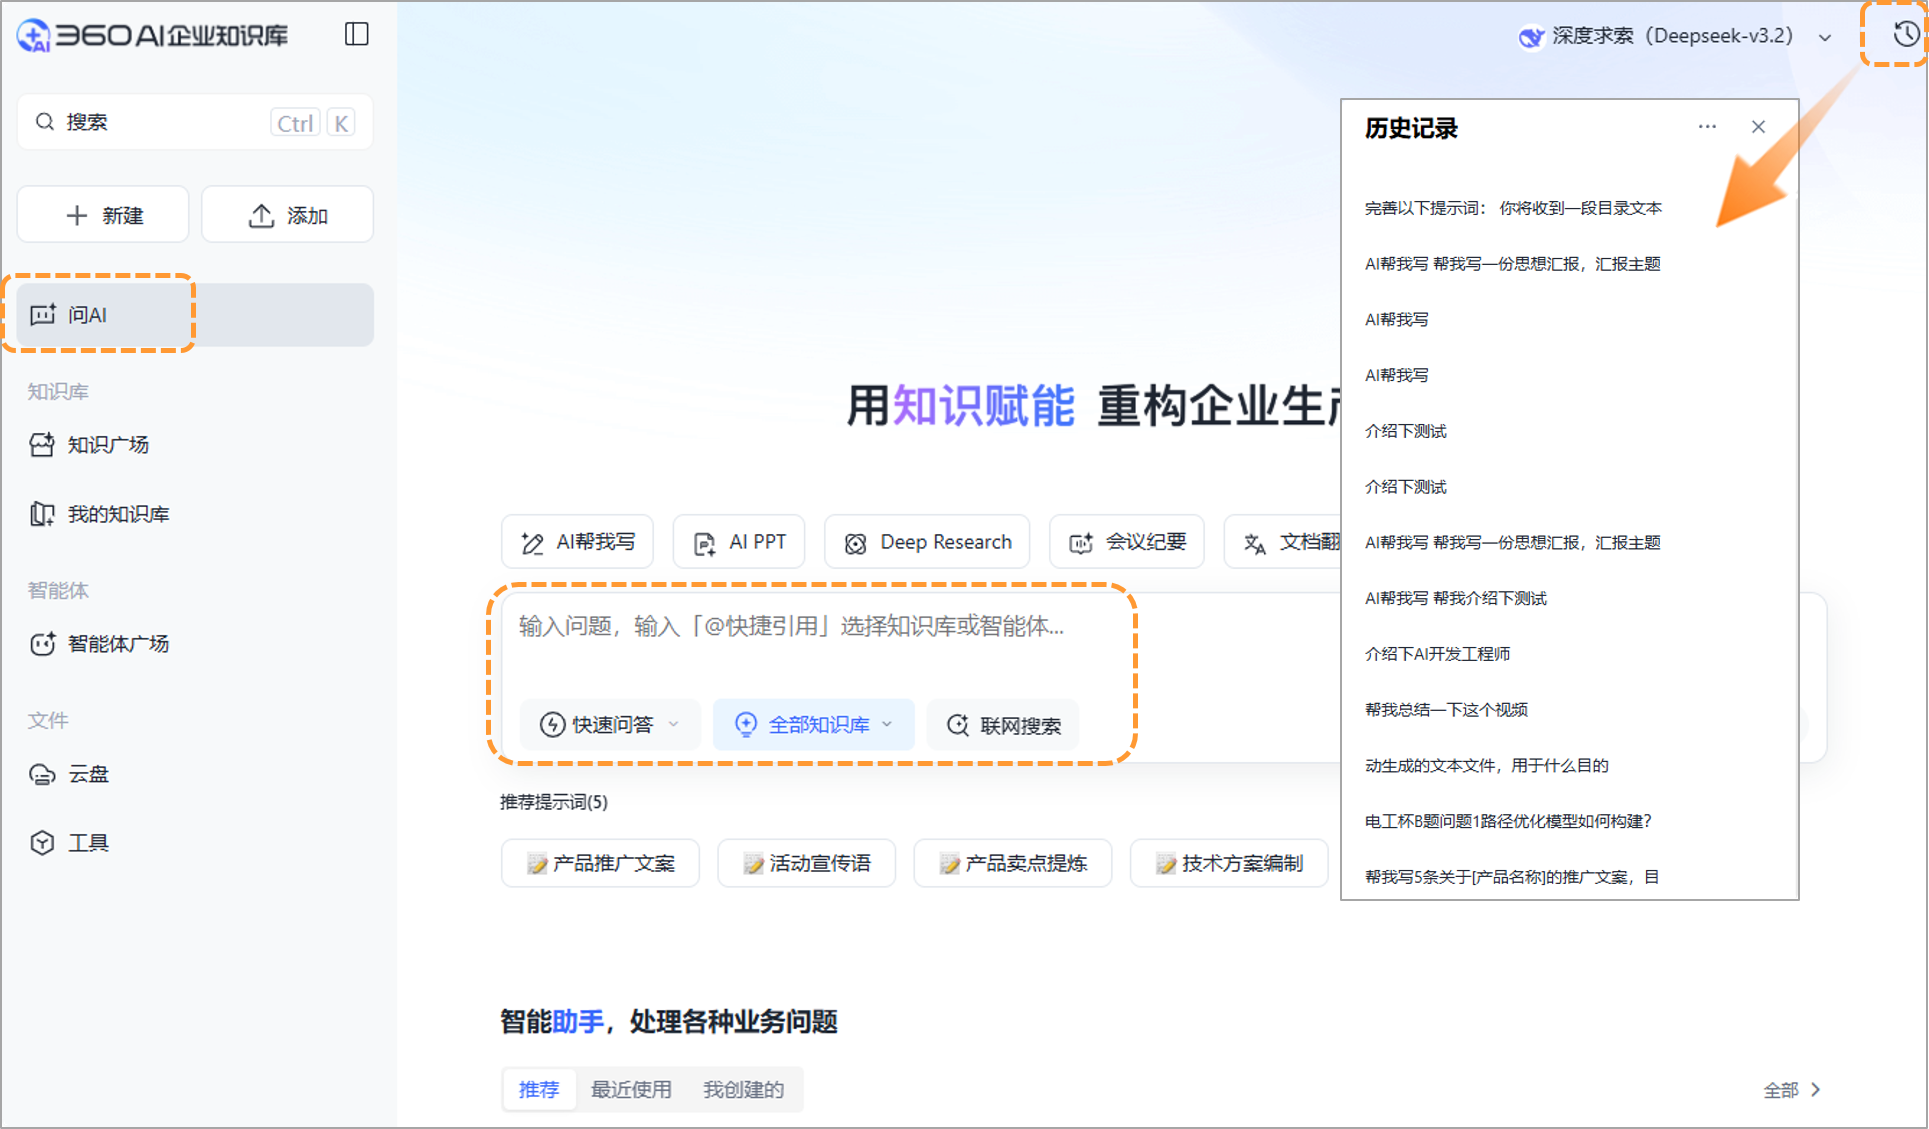Click the 新建 create button
The width and height of the screenshot is (1929, 1129).
coord(103,214)
